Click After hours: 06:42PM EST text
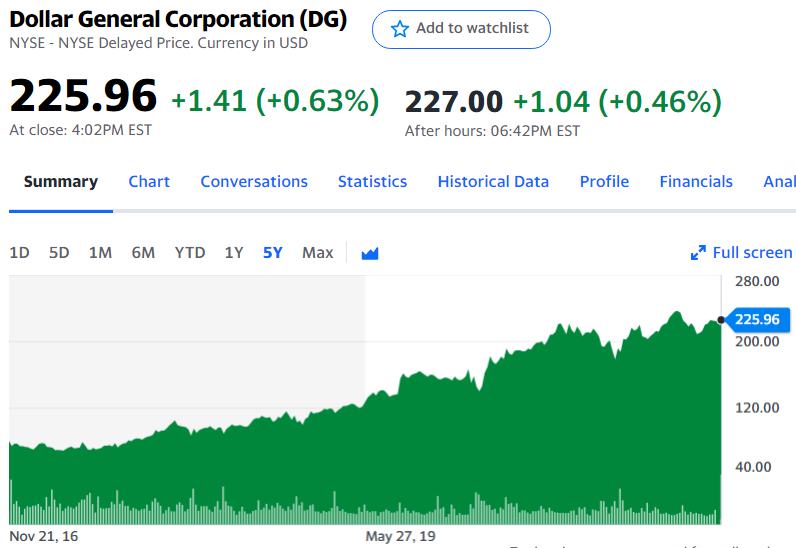The width and height of the screenshot is (796, 548). (492, 131)
